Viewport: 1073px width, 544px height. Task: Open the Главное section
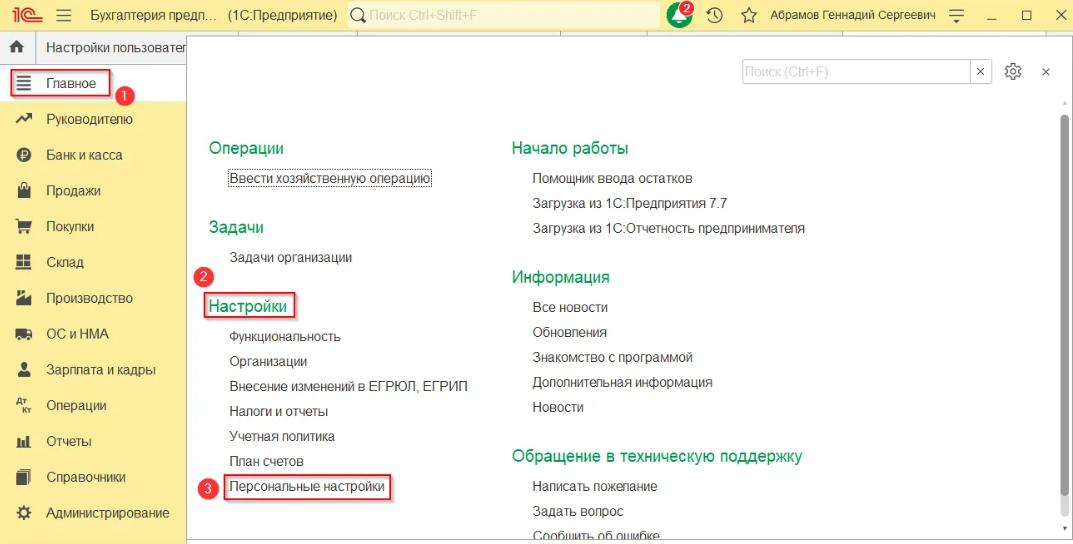pos(70,83)
